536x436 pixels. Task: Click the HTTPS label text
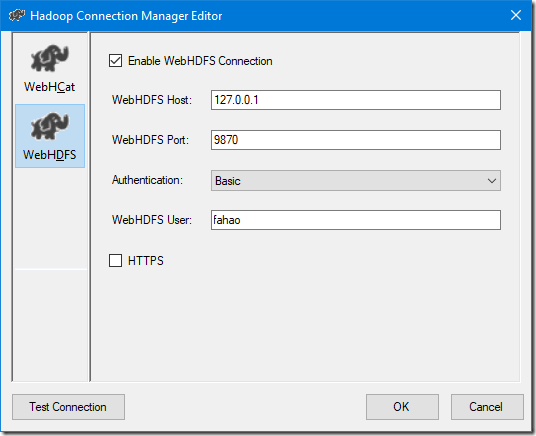pyautogui.click(x=146, y=261)
